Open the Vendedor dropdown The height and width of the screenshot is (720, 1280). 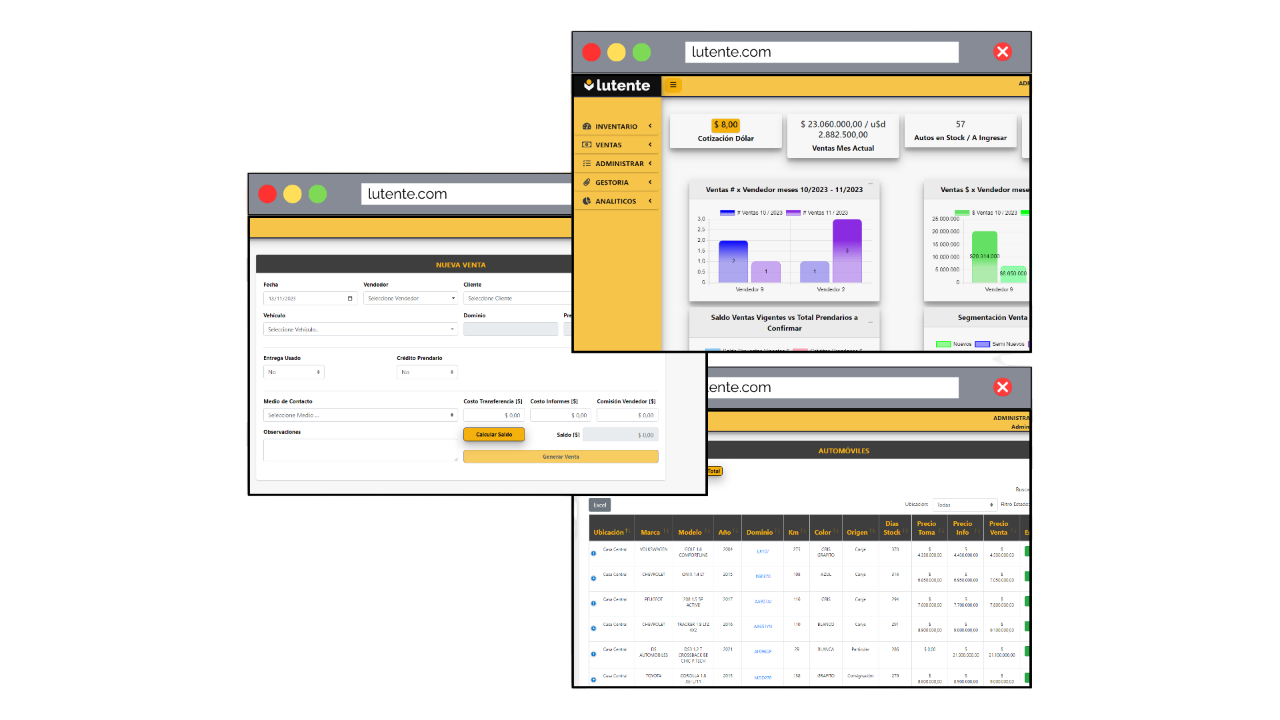[x=410, y=298]
